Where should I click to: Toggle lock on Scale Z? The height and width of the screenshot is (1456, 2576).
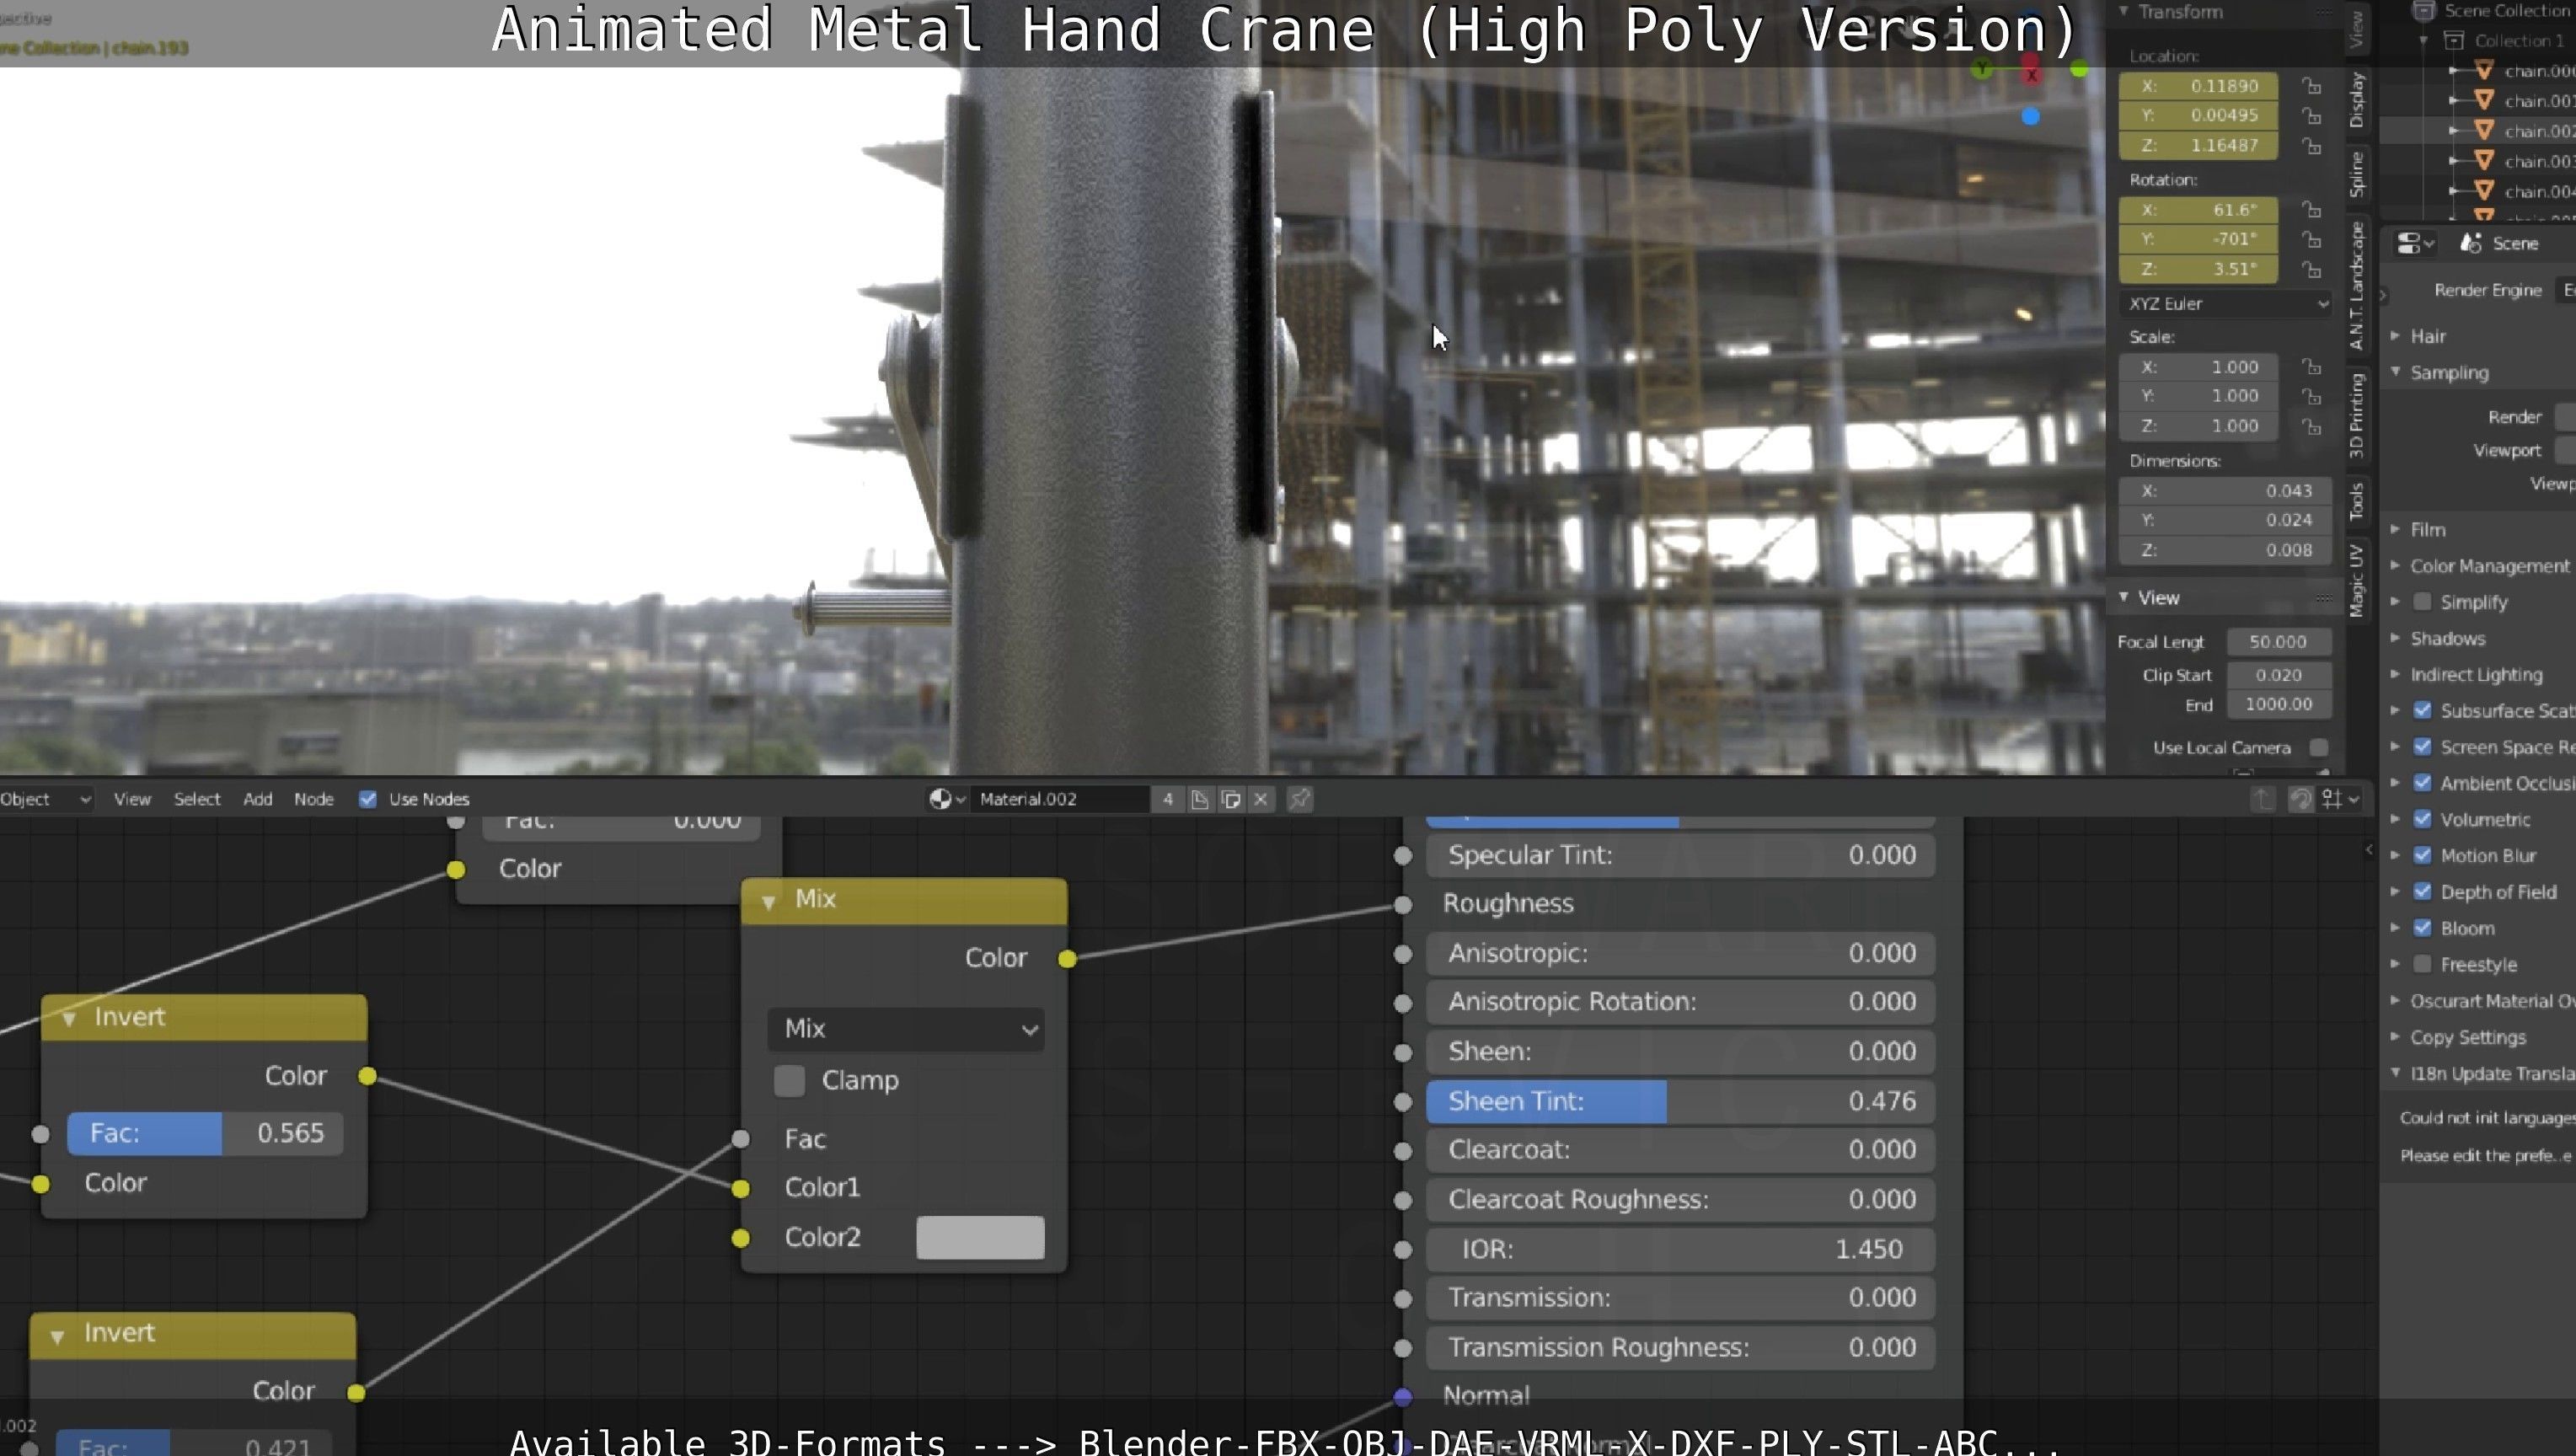(x=2311, y=427)
